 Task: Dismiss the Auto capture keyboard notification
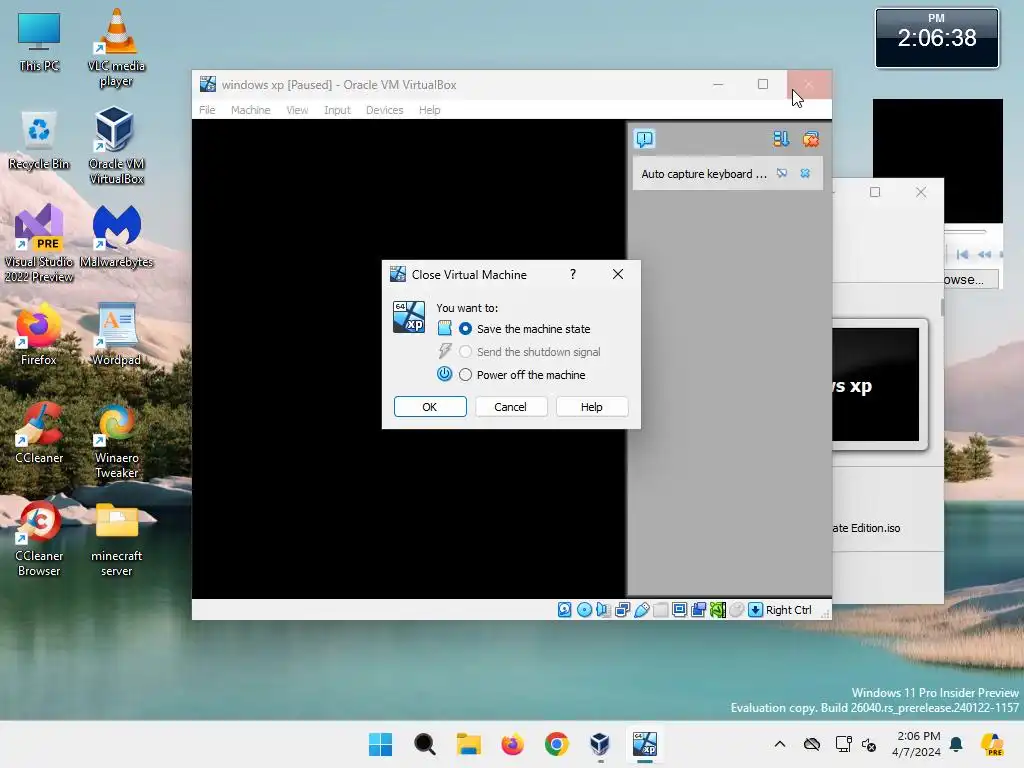click(805, 173)
